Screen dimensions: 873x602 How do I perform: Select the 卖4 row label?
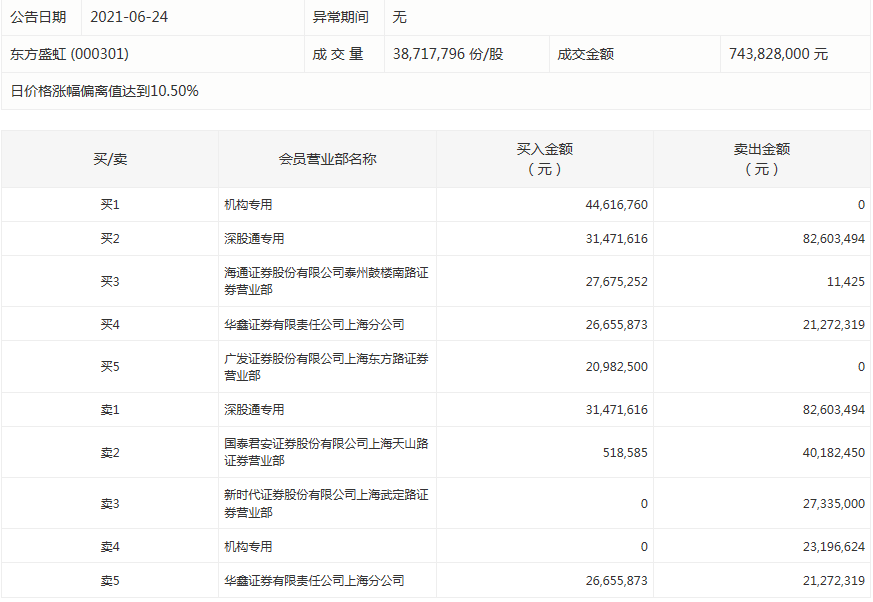(110, 547)
